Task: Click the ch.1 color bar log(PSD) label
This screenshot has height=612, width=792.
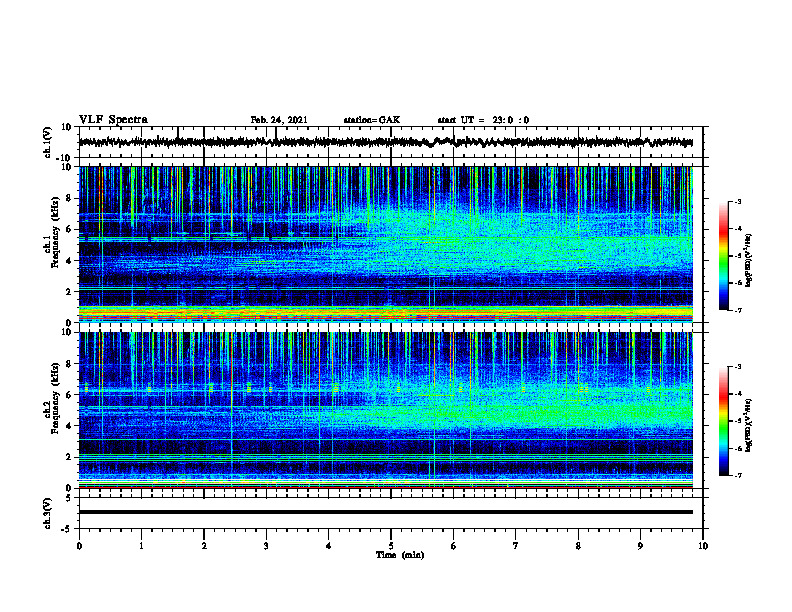Action: [748, 260]
